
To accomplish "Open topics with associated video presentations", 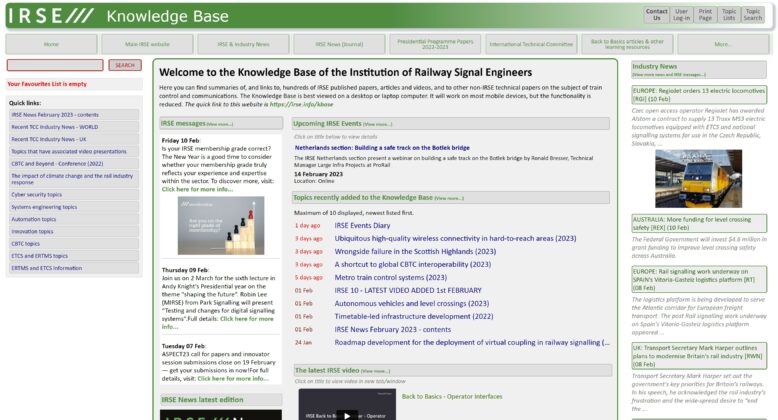I will point(73,151).
